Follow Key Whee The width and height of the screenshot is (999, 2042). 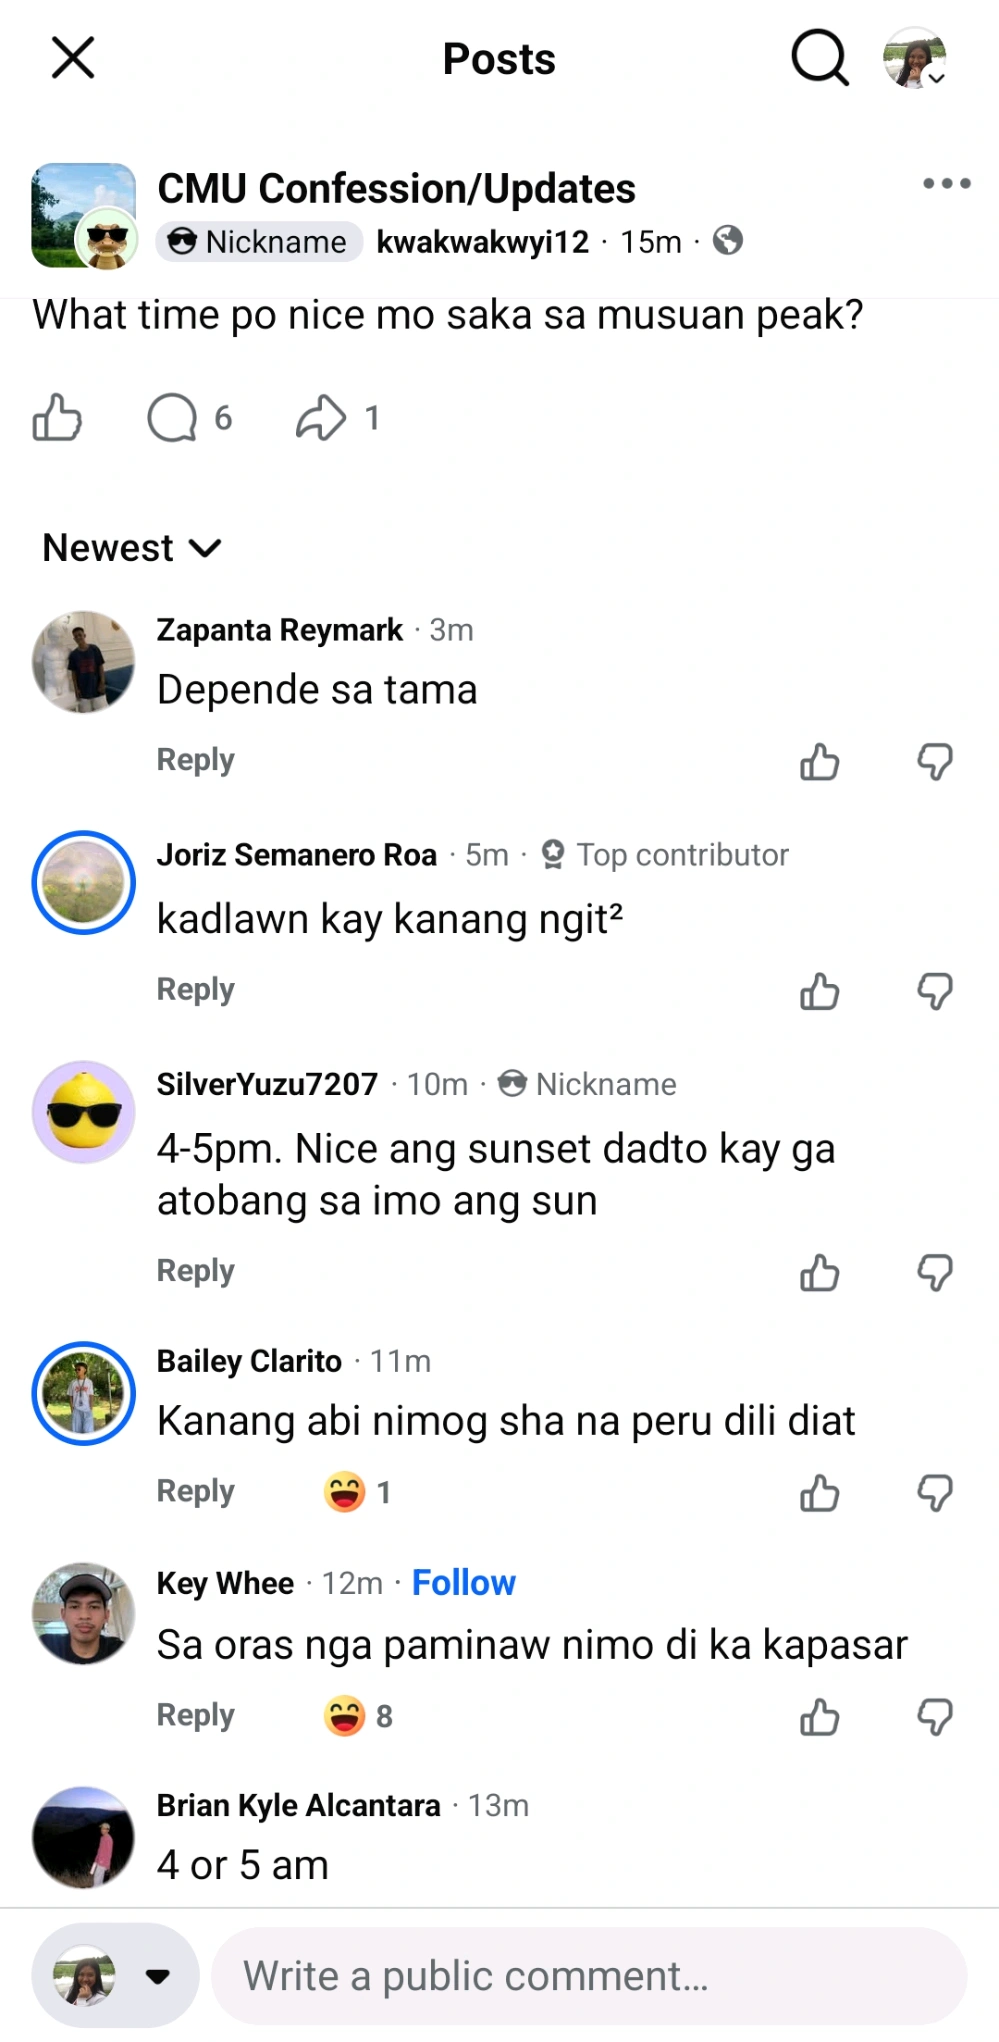pos(463,1583)
